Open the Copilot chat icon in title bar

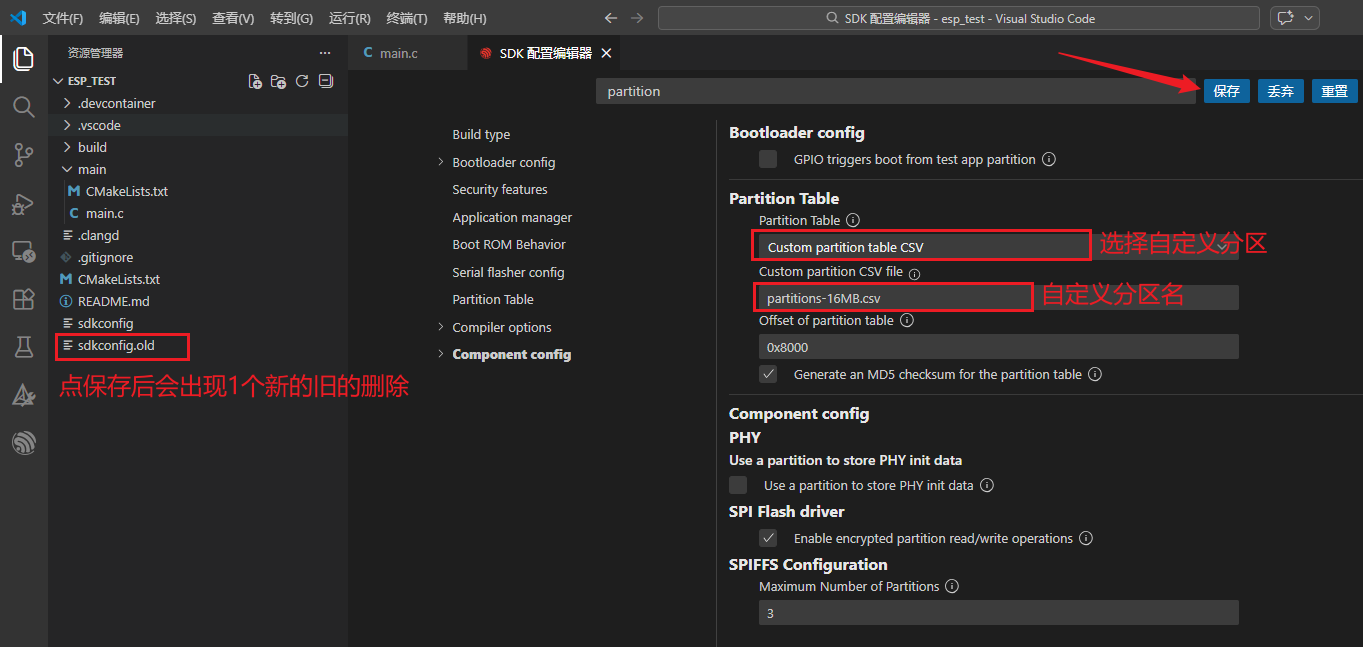[x=1284, y=18]
